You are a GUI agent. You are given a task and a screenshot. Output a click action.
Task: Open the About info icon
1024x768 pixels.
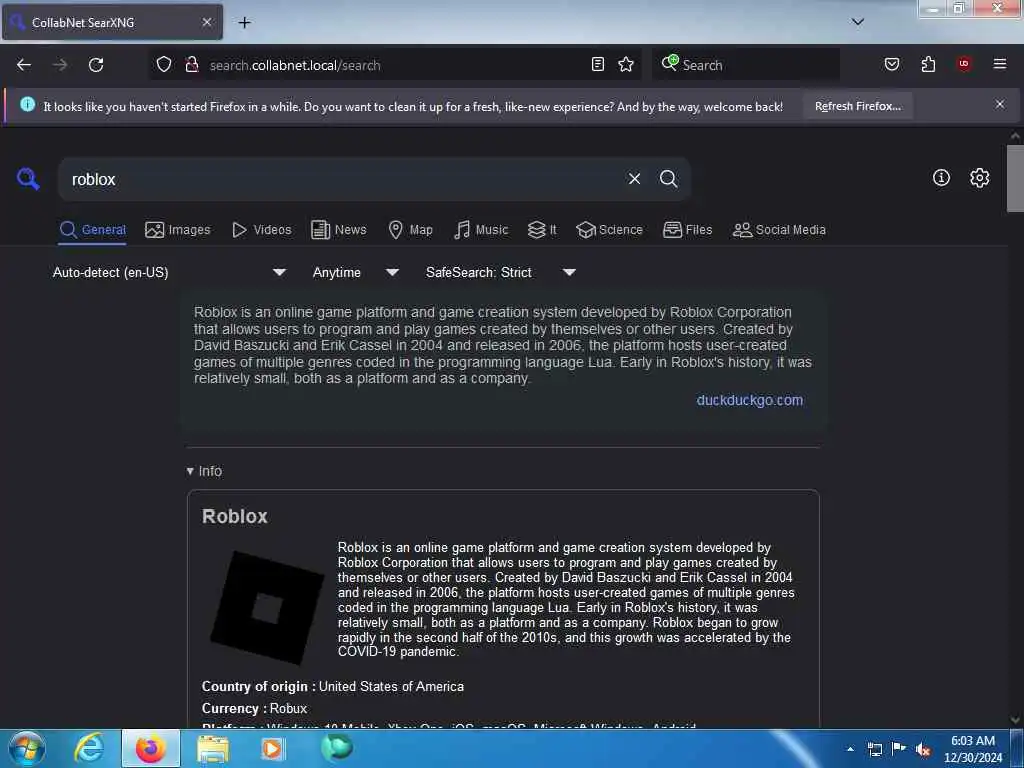coord(941,178)
